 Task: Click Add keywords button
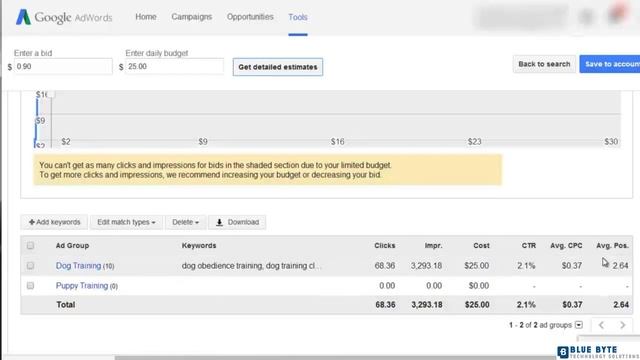[x=54, y=222]
